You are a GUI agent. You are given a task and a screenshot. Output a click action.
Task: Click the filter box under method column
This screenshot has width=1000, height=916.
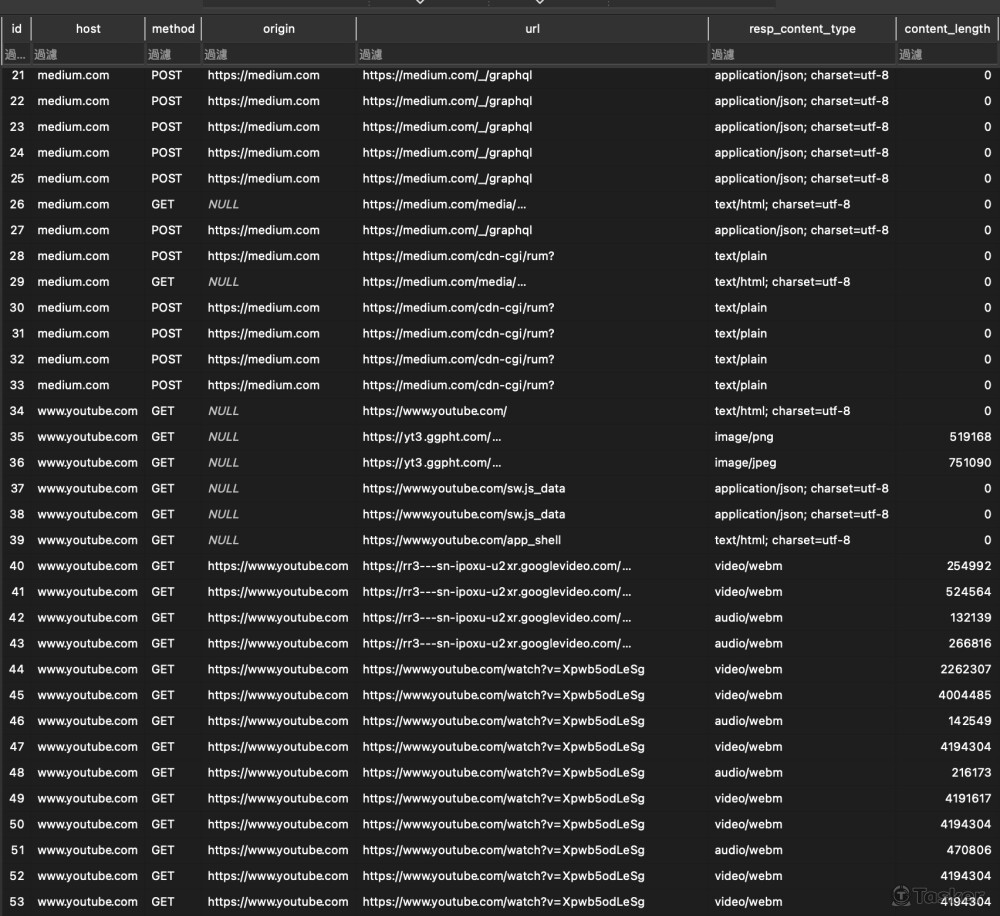point(173,54)
